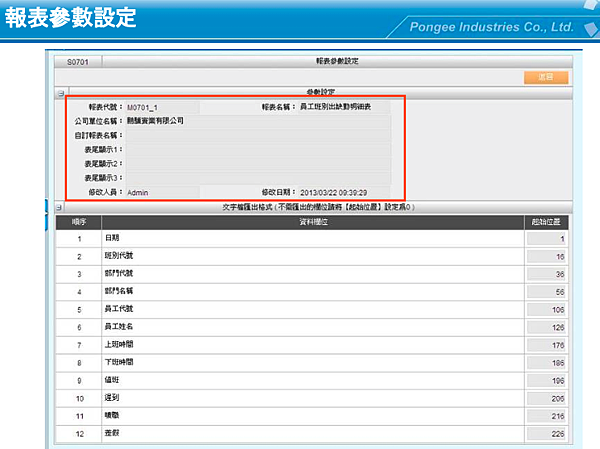Click the start position field for 遲到 row

(x=546, y=398)
